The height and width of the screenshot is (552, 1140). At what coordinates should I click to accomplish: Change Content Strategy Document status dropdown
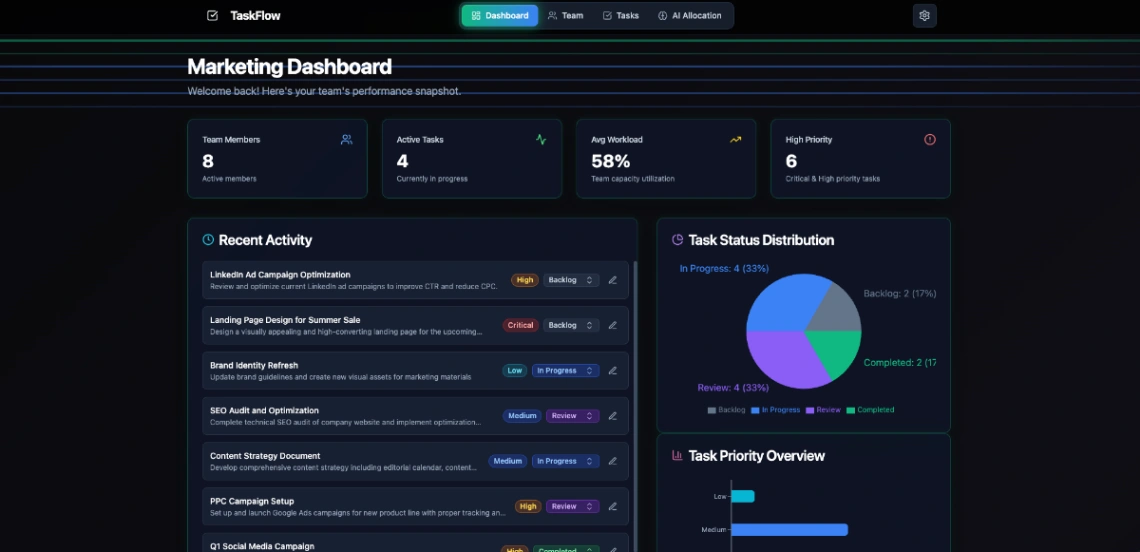click(565, 462)
